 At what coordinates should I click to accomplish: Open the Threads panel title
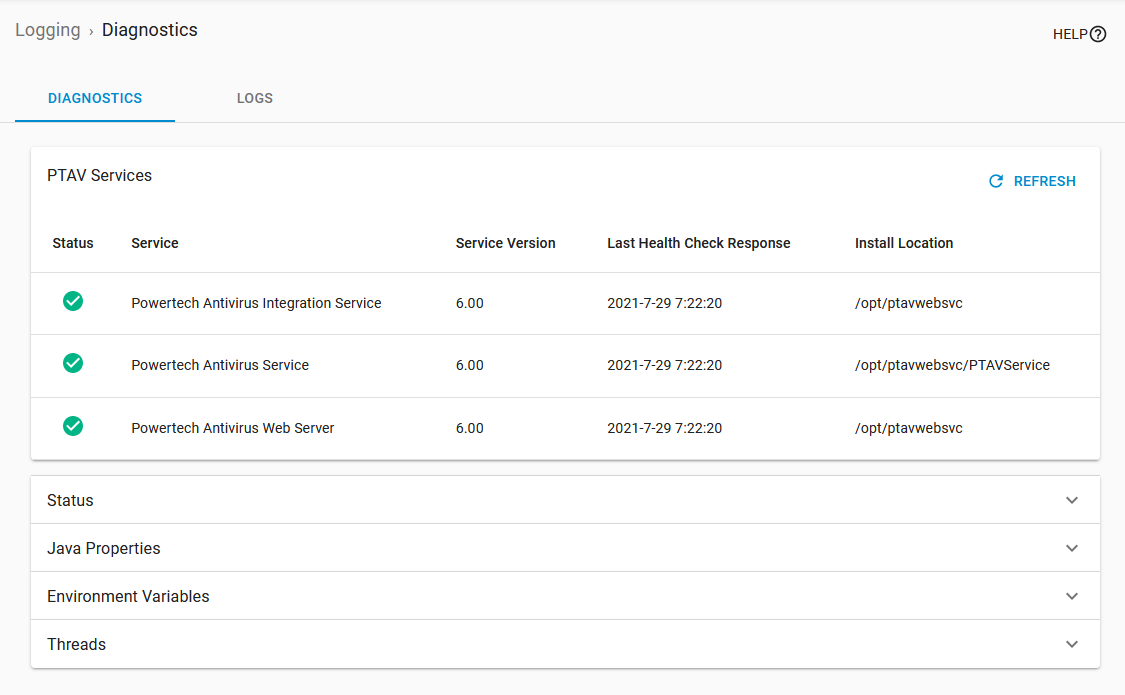[x=76, y=645]
